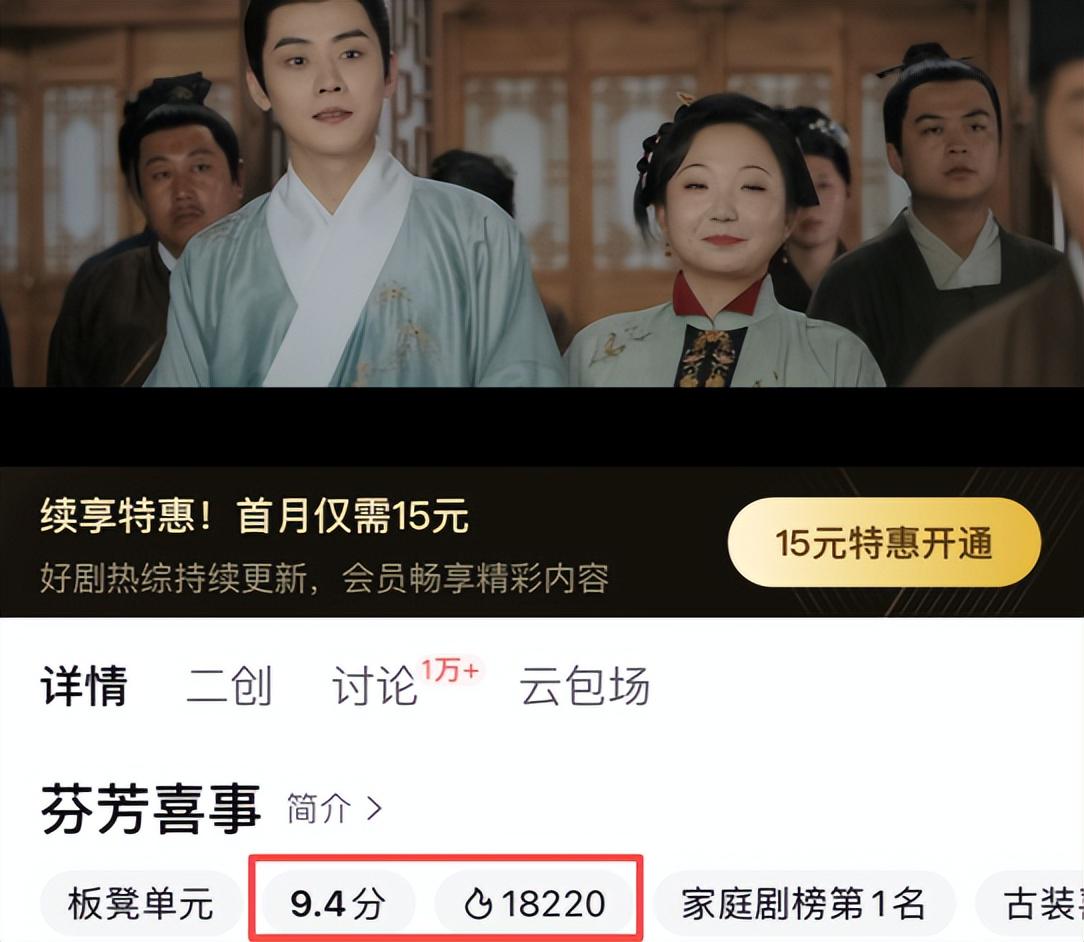Click the 续享特惠!首月仅需15元 promo headline
This screenshot has height=942, width=1084.
tap(254, 516)
